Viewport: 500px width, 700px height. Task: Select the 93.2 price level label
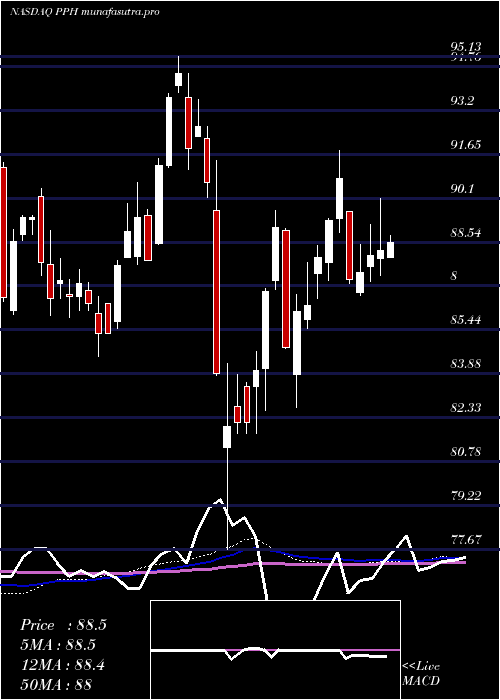pos(462,101)
